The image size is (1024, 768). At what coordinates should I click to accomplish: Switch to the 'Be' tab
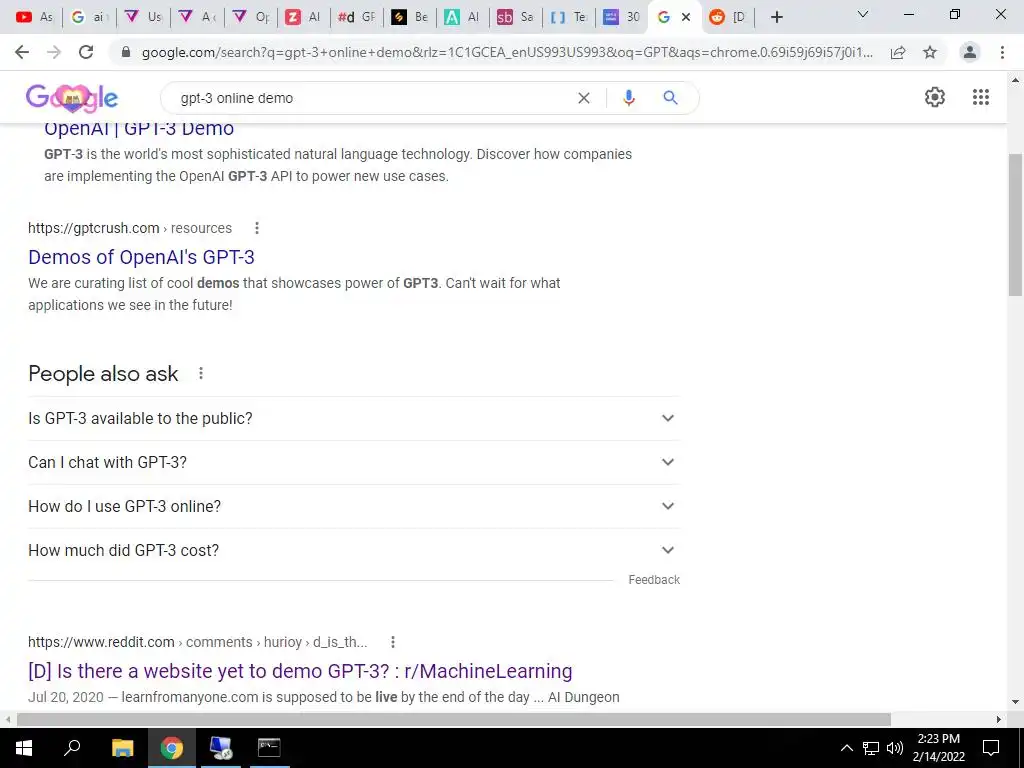411,17
